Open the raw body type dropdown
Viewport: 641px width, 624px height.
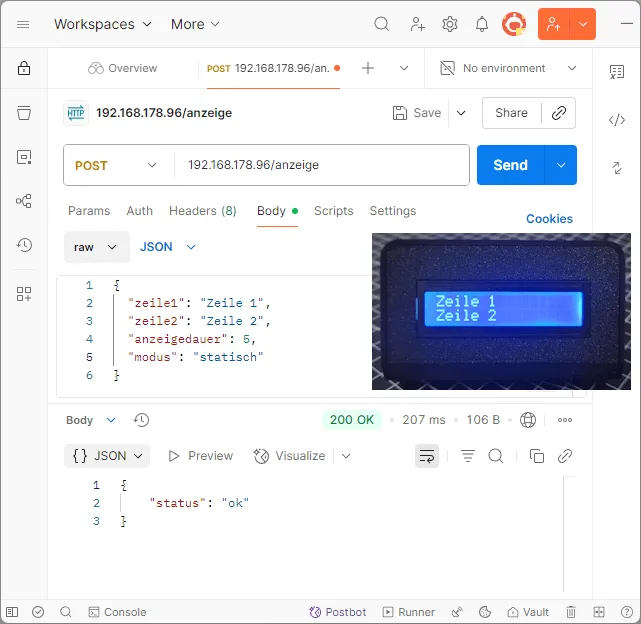[96, 247]
